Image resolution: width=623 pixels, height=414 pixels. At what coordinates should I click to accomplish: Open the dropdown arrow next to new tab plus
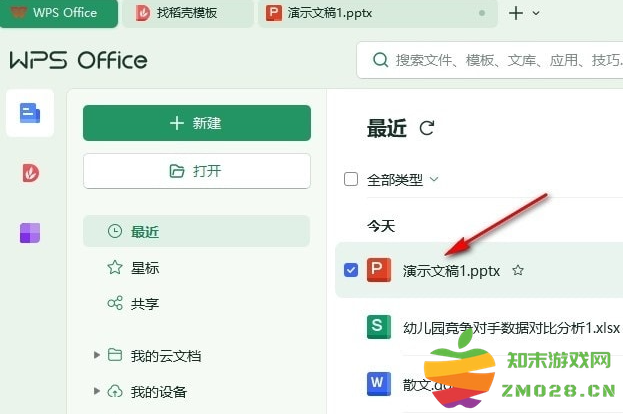tap(536, 13)
